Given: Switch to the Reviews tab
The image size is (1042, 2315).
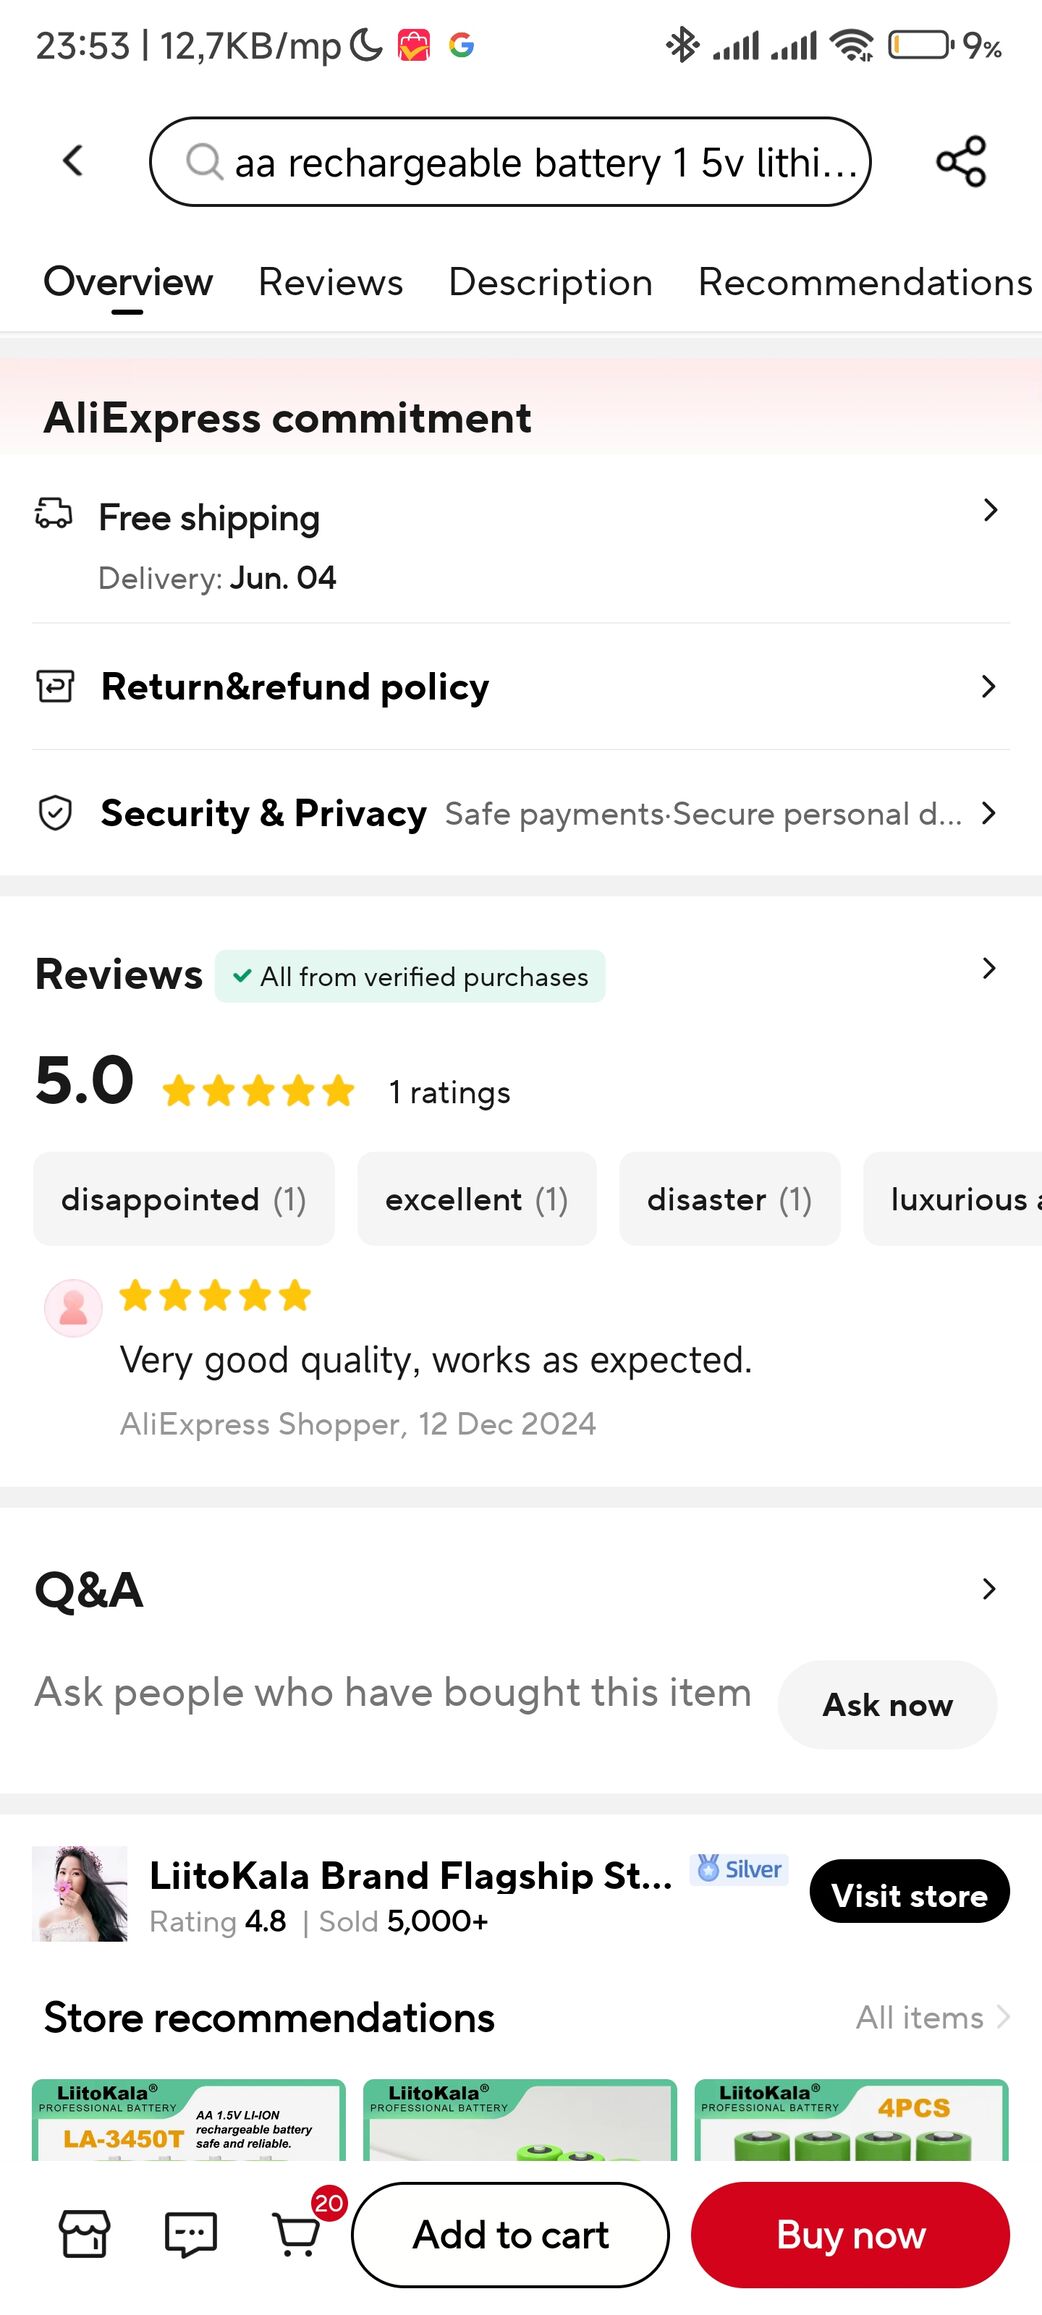Looking at the screenshot, I should [x=330, y=282].
